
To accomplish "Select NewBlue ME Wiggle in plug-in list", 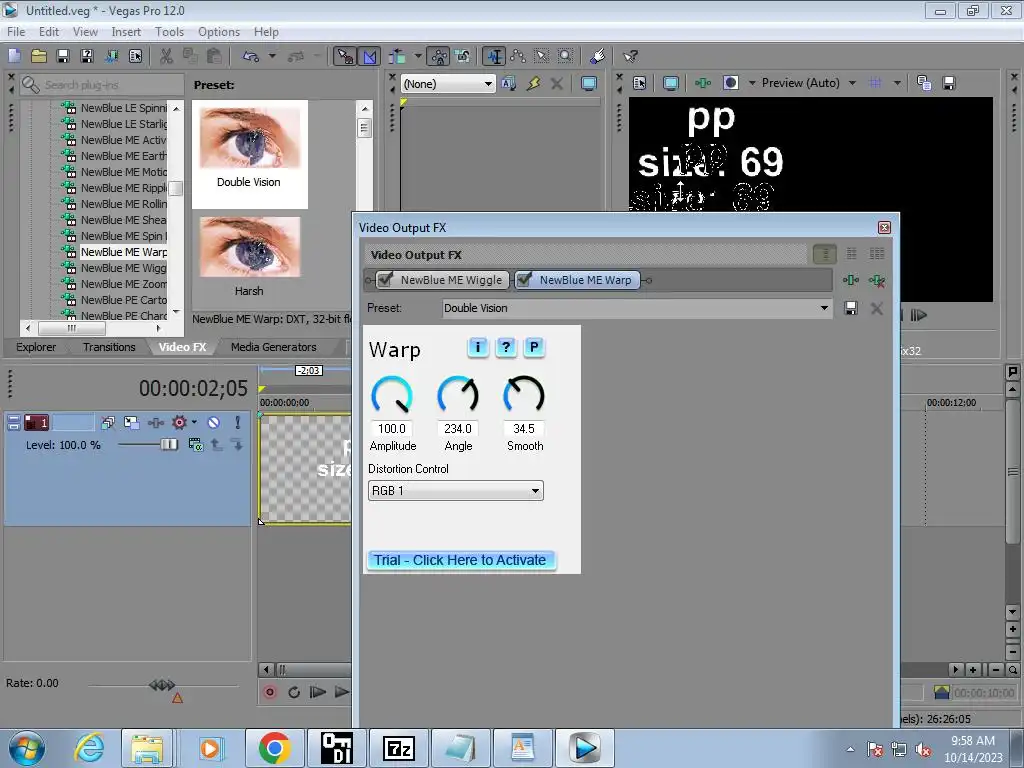I will 123,268.
